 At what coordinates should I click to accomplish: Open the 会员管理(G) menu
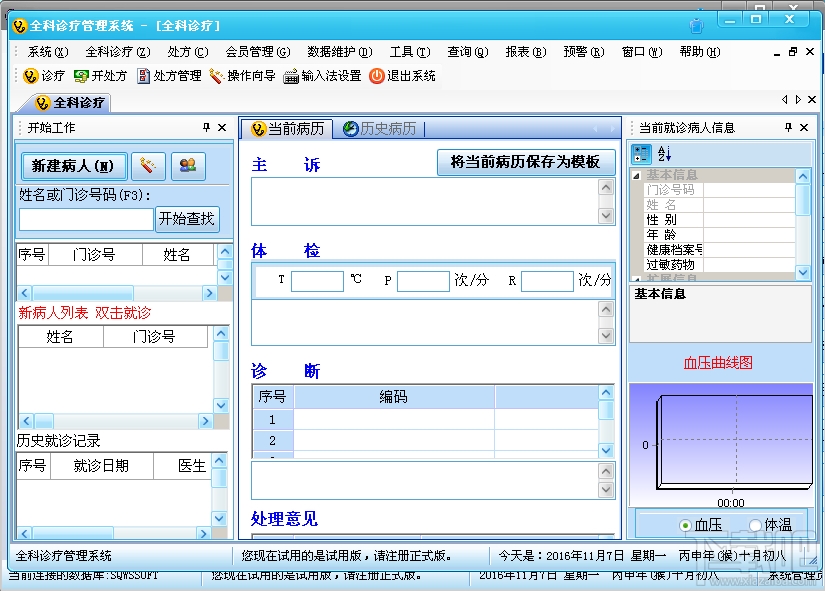258,52
